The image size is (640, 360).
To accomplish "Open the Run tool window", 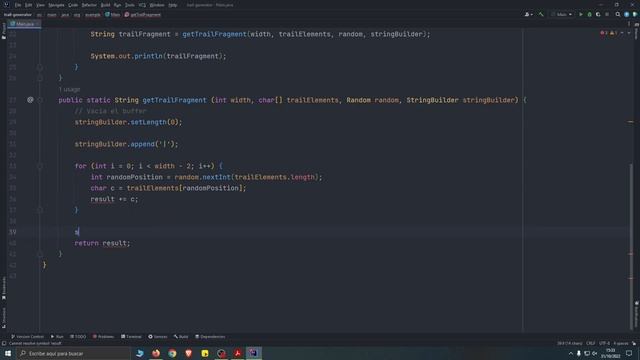I will coord(57,337).
